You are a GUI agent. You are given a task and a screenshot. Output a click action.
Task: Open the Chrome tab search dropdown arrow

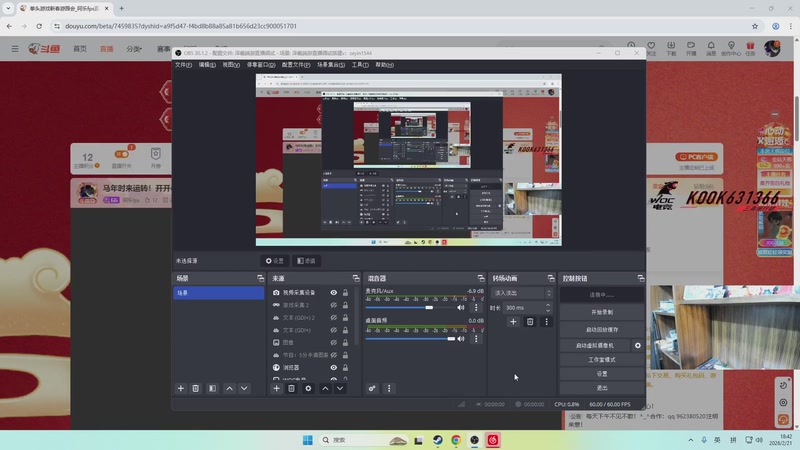coord(8,8)
